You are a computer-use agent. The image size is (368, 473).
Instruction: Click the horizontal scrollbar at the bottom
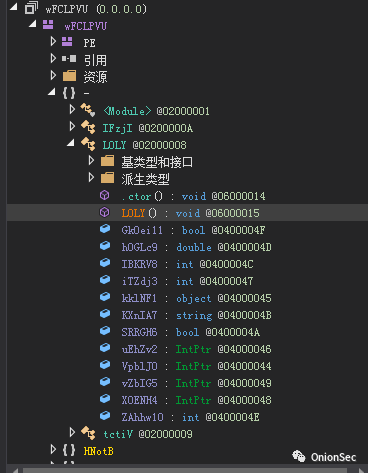[x=185, y=470]
